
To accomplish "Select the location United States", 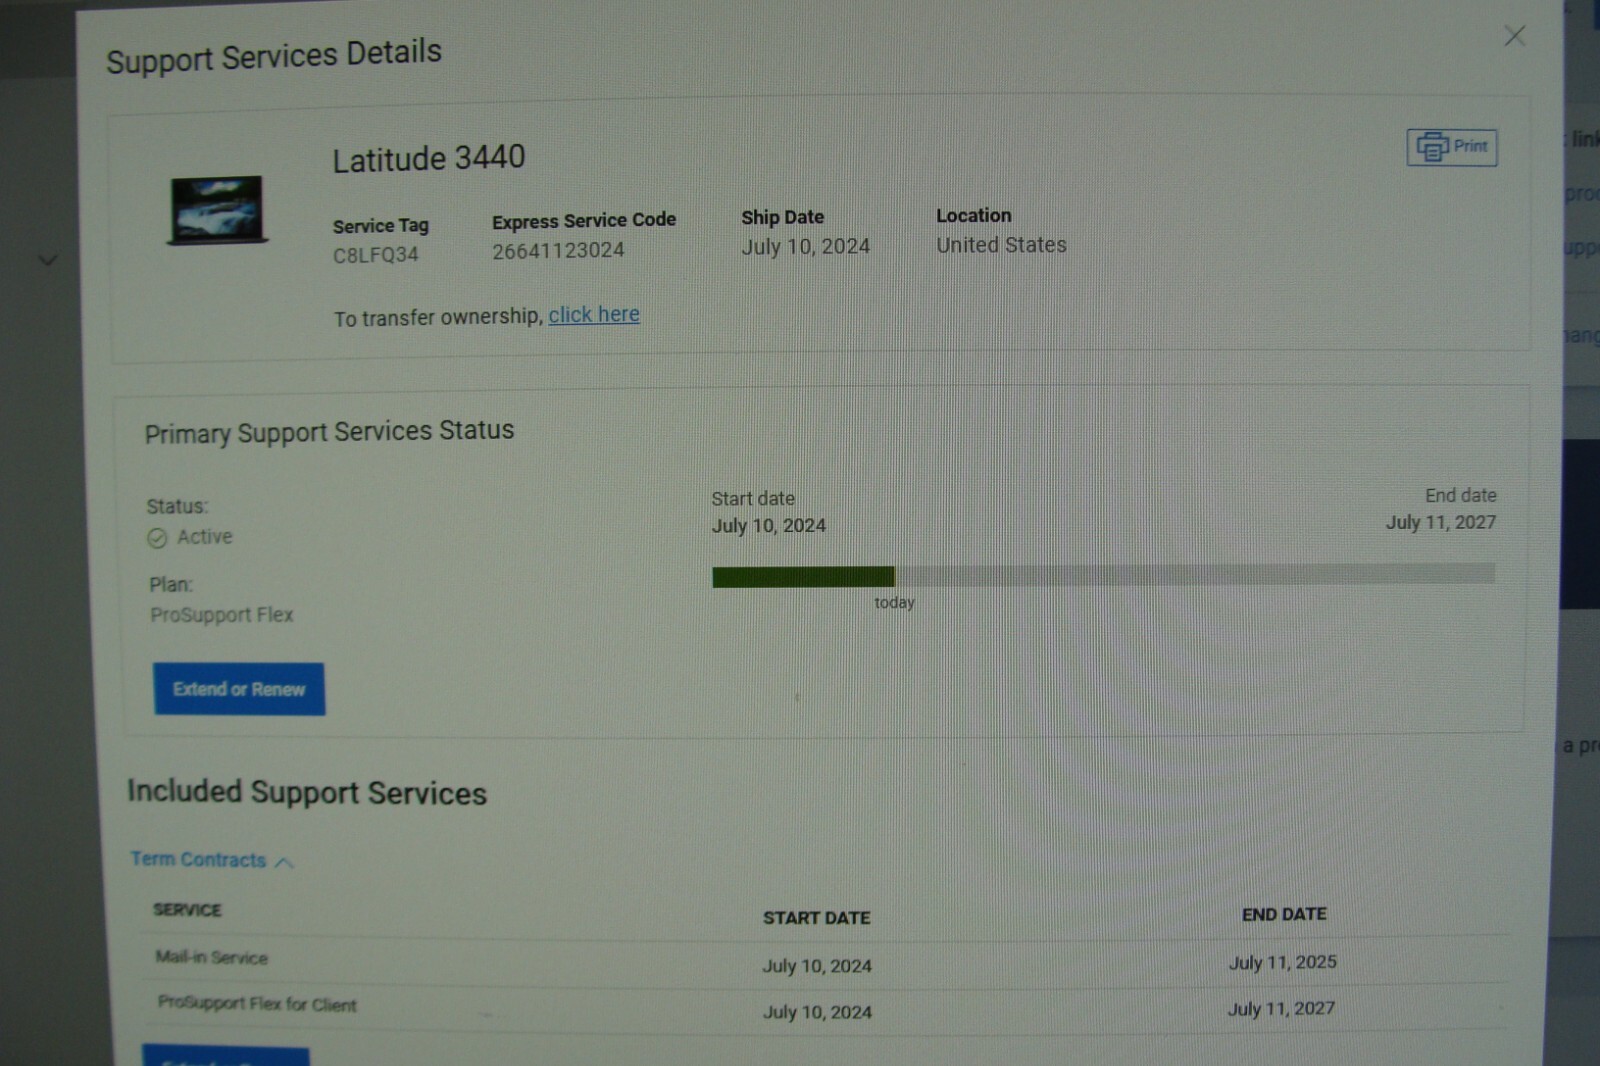I will point(1001,245).
